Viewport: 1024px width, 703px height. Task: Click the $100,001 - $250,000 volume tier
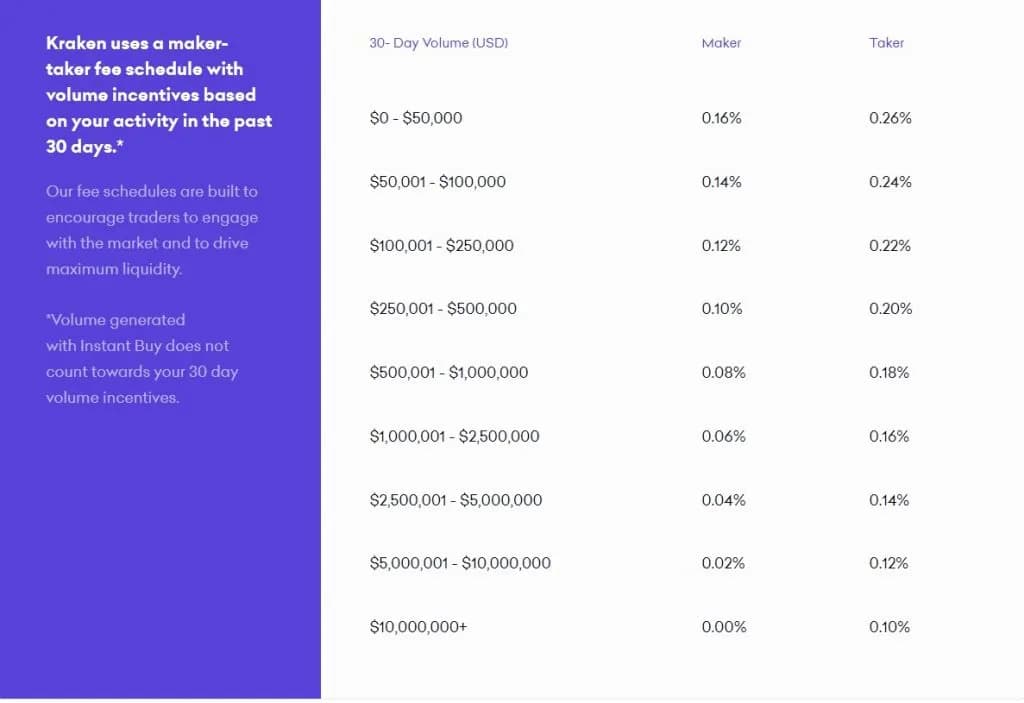[441, 245]
